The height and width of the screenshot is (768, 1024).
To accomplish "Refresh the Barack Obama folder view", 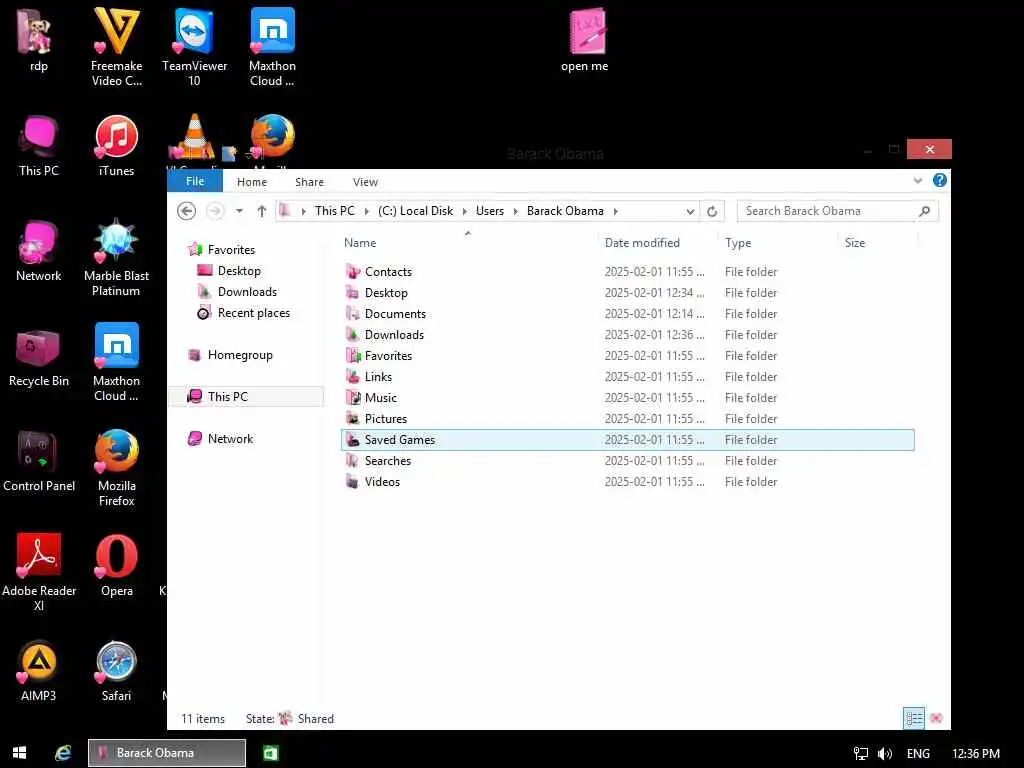I will [x=712, y=211].
